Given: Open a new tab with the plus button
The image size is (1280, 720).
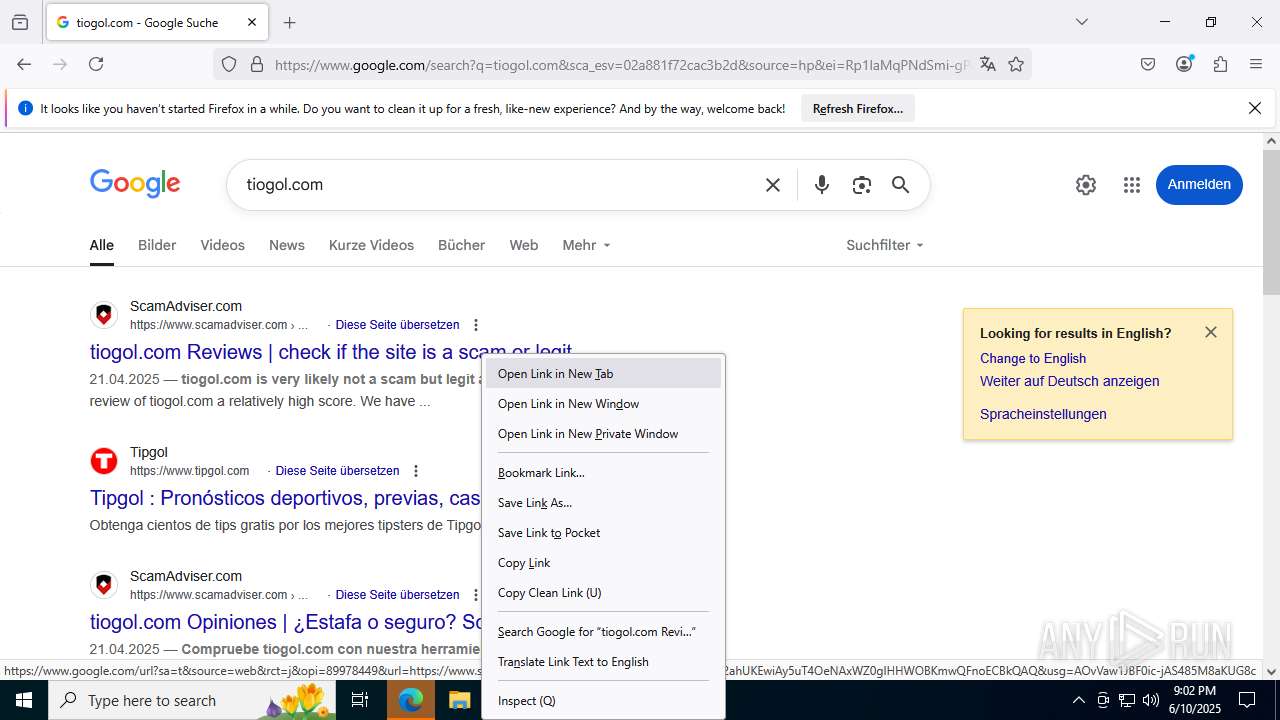Looking at the screenshot, I should tap(290, 22).
